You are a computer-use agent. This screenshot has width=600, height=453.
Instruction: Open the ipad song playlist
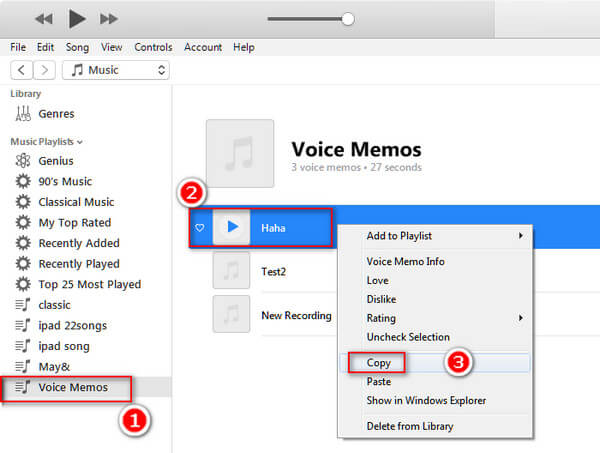(64, 347)
